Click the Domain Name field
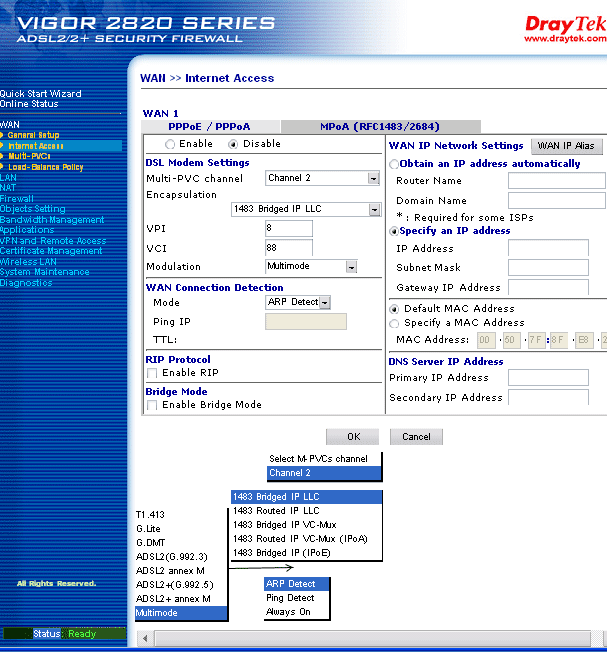 557,201
